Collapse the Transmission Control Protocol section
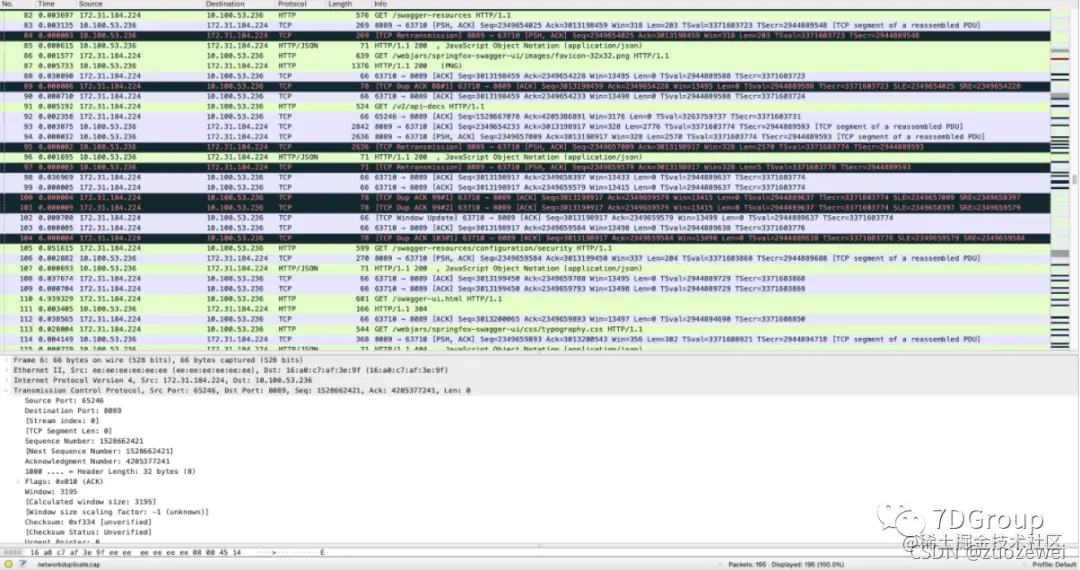The image size is (1080, 570). [6, 390]
